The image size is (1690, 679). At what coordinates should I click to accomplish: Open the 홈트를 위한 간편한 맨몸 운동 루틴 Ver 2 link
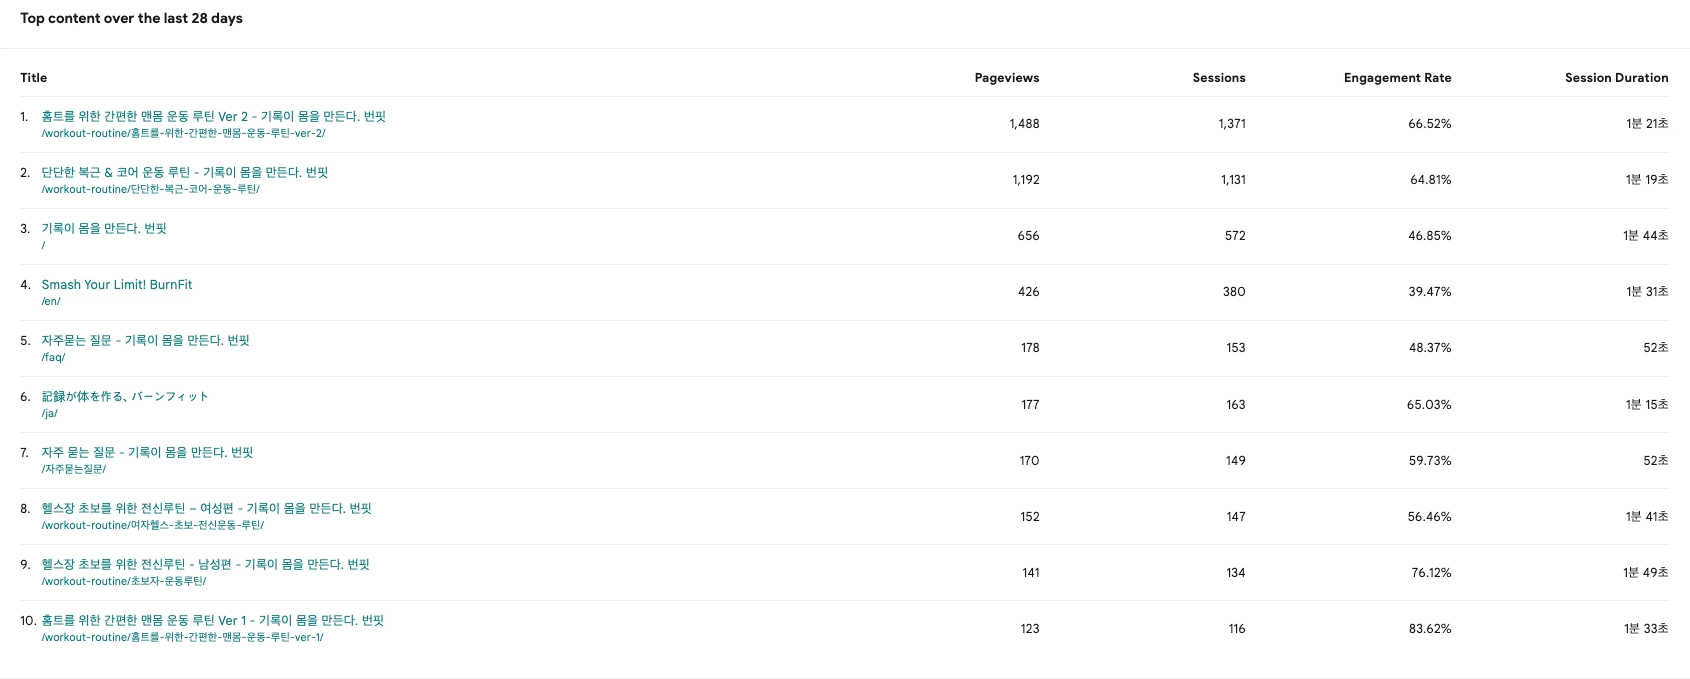pos(213,117)
